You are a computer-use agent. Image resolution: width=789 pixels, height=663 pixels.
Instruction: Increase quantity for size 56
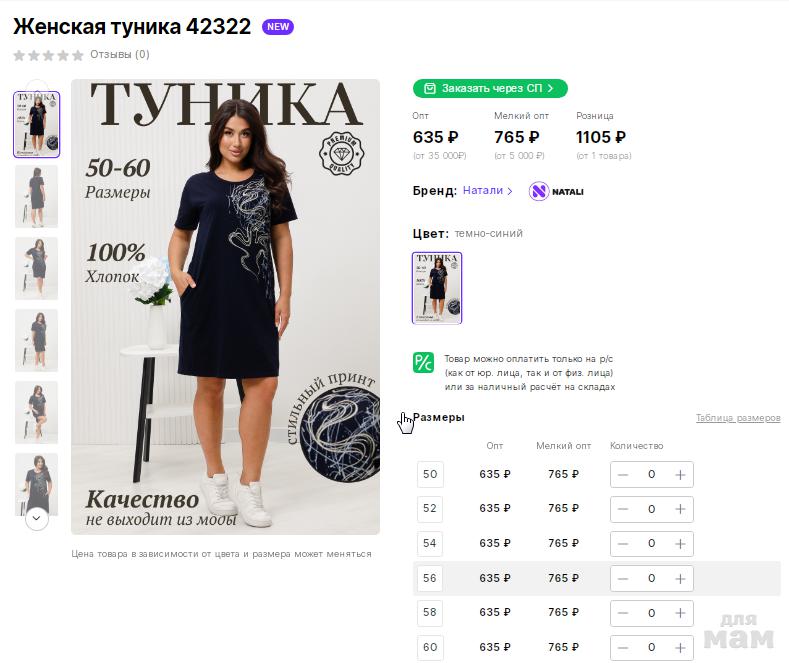pyautogui.click(x=680, y=578)
